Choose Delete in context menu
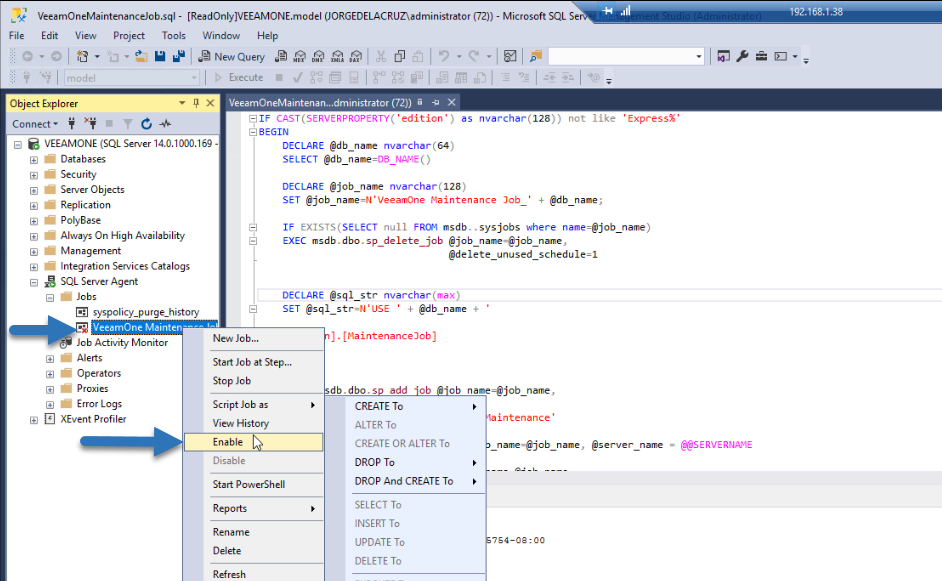 [x=254, y=551]
